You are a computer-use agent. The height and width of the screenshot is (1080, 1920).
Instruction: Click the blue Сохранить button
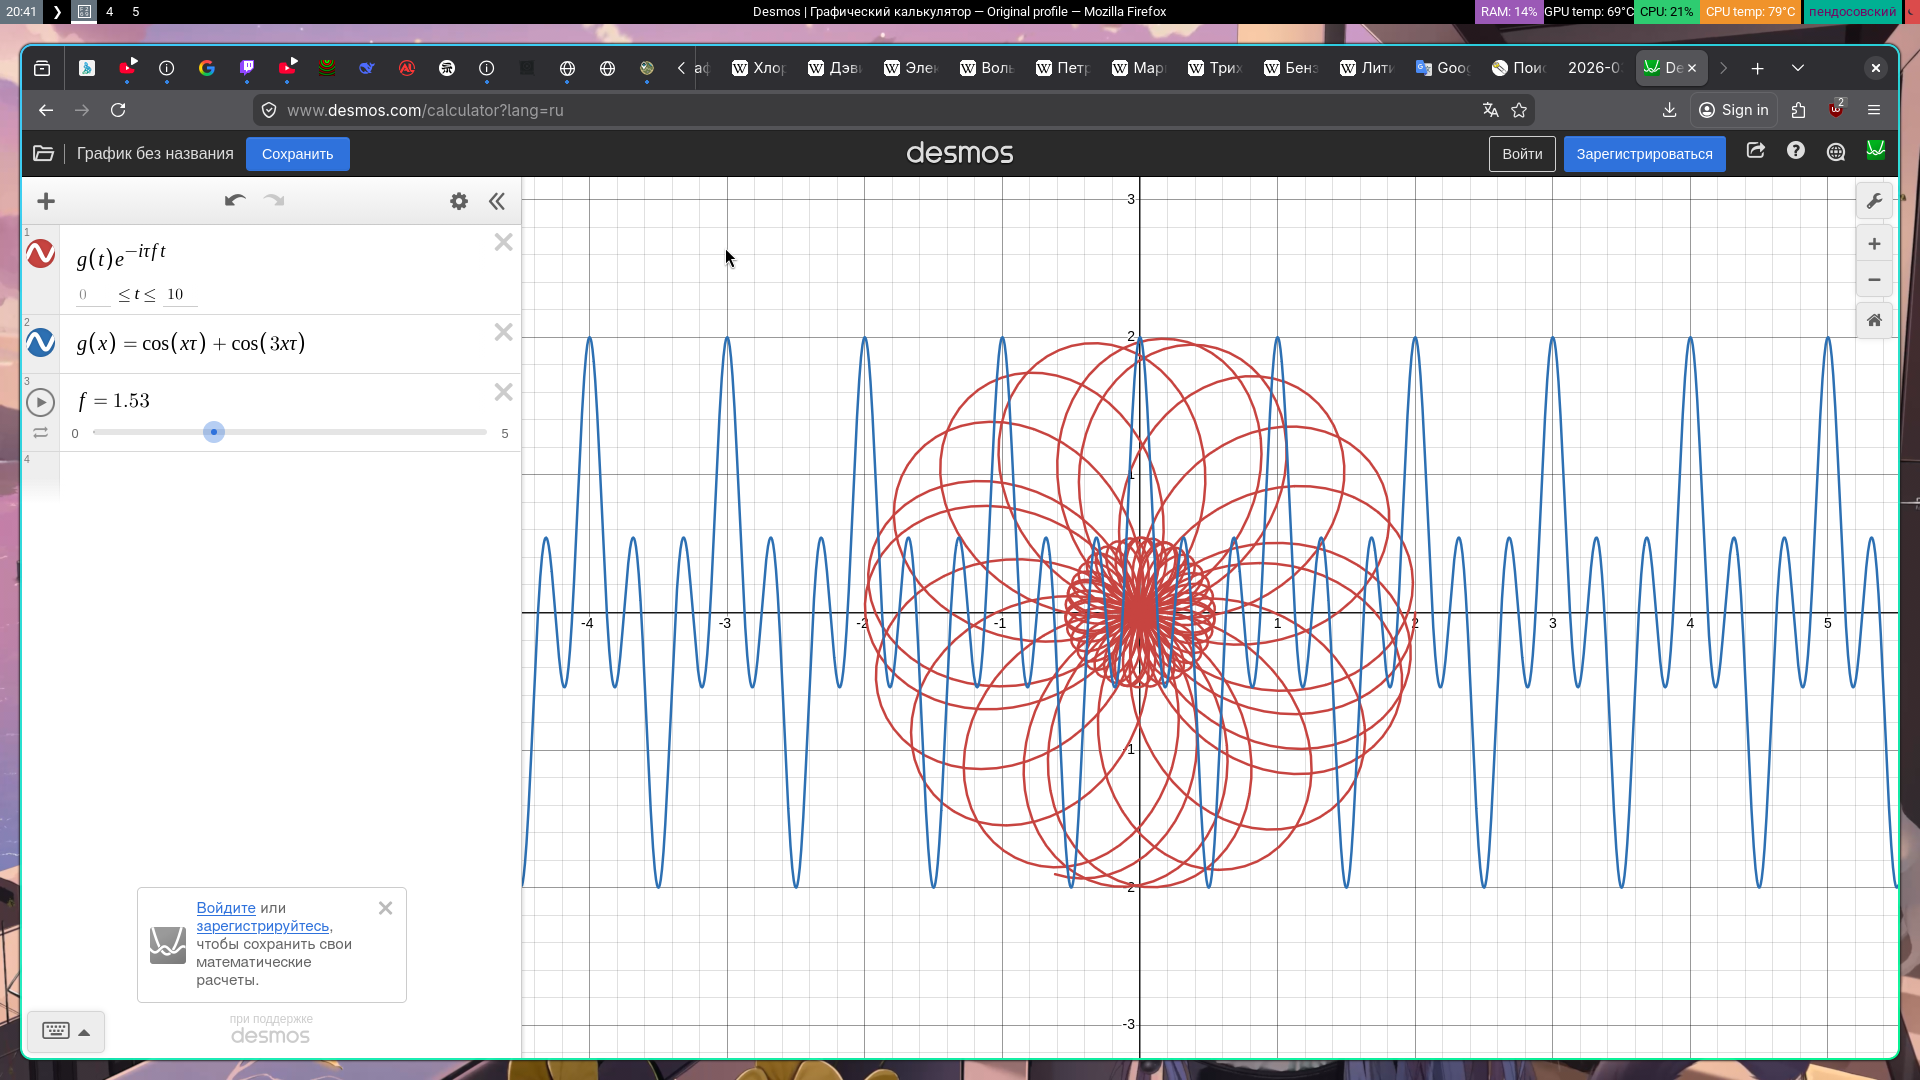pyautogui.click(x=297, y=154)
